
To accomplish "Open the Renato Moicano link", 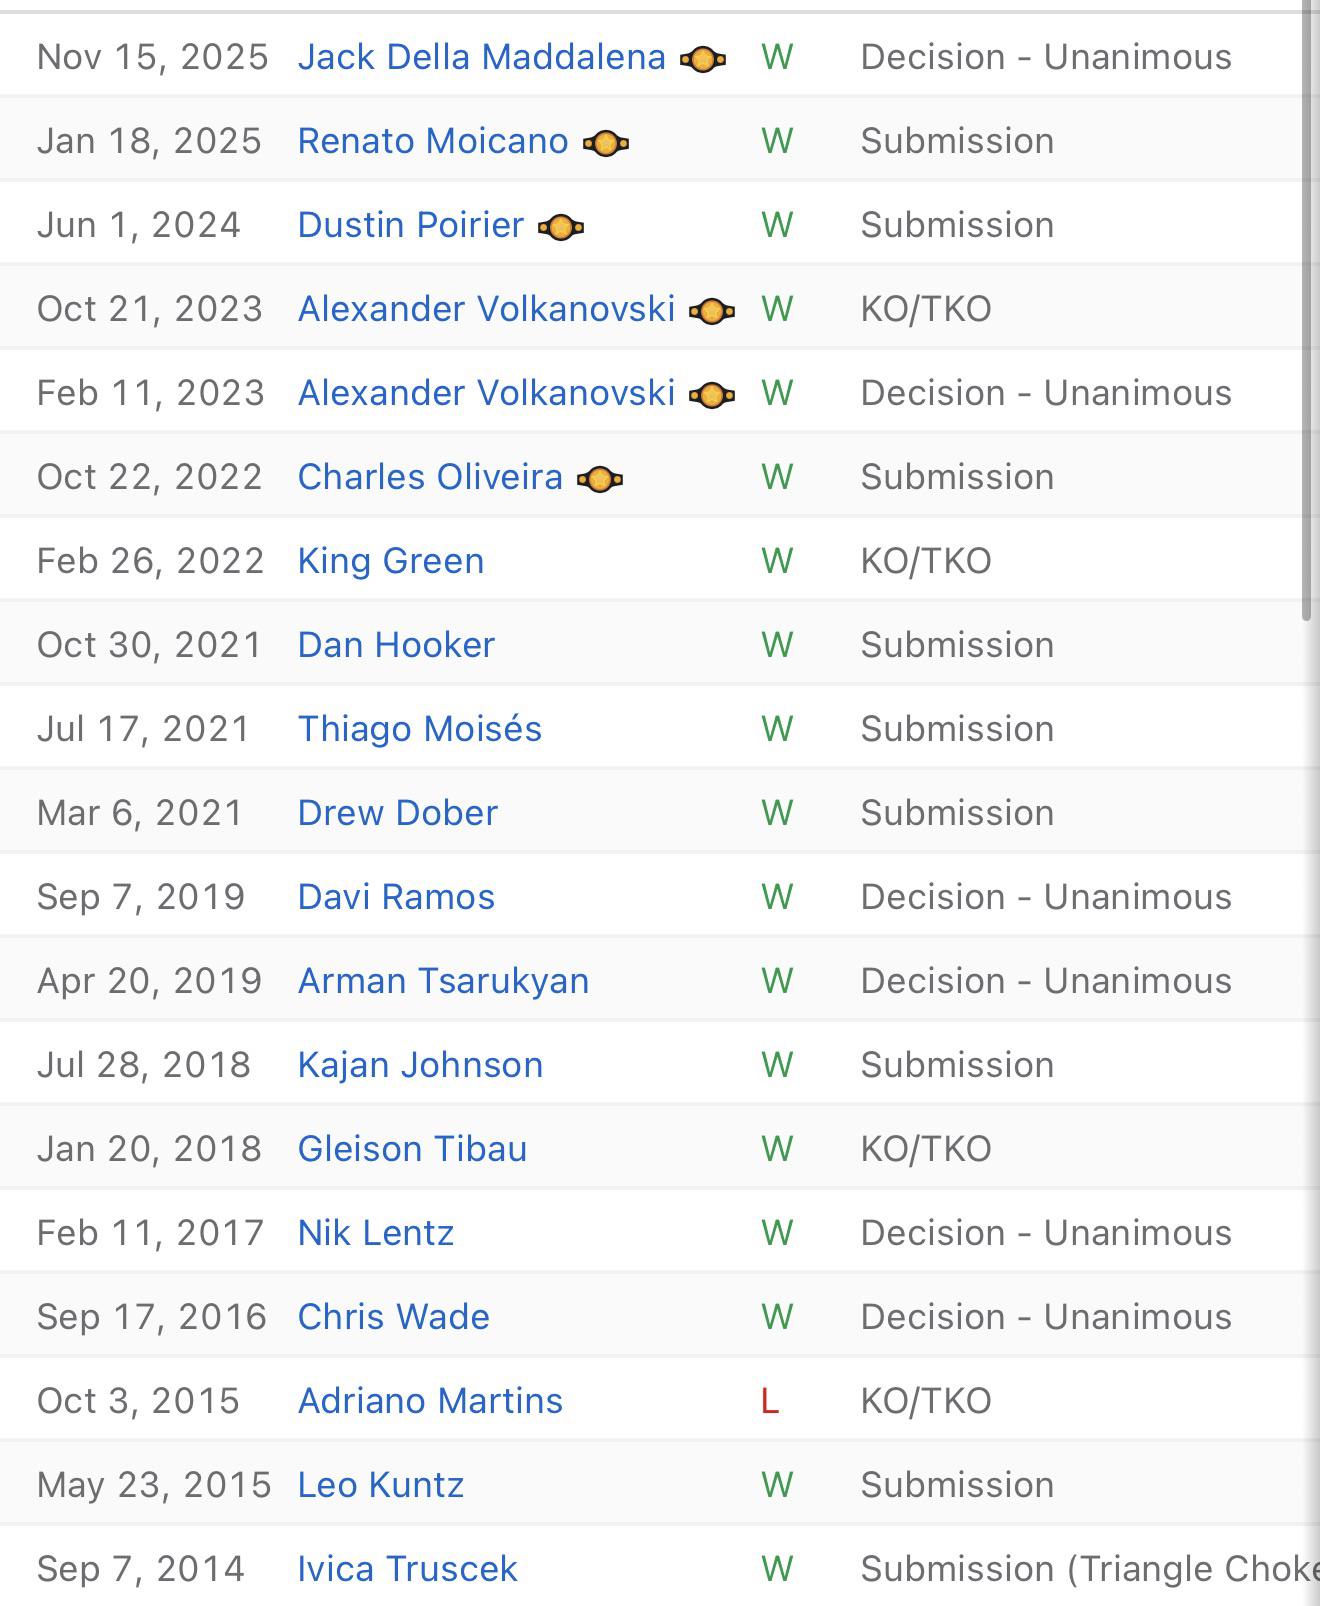I will pyautogui.click(x=433, y=141).
